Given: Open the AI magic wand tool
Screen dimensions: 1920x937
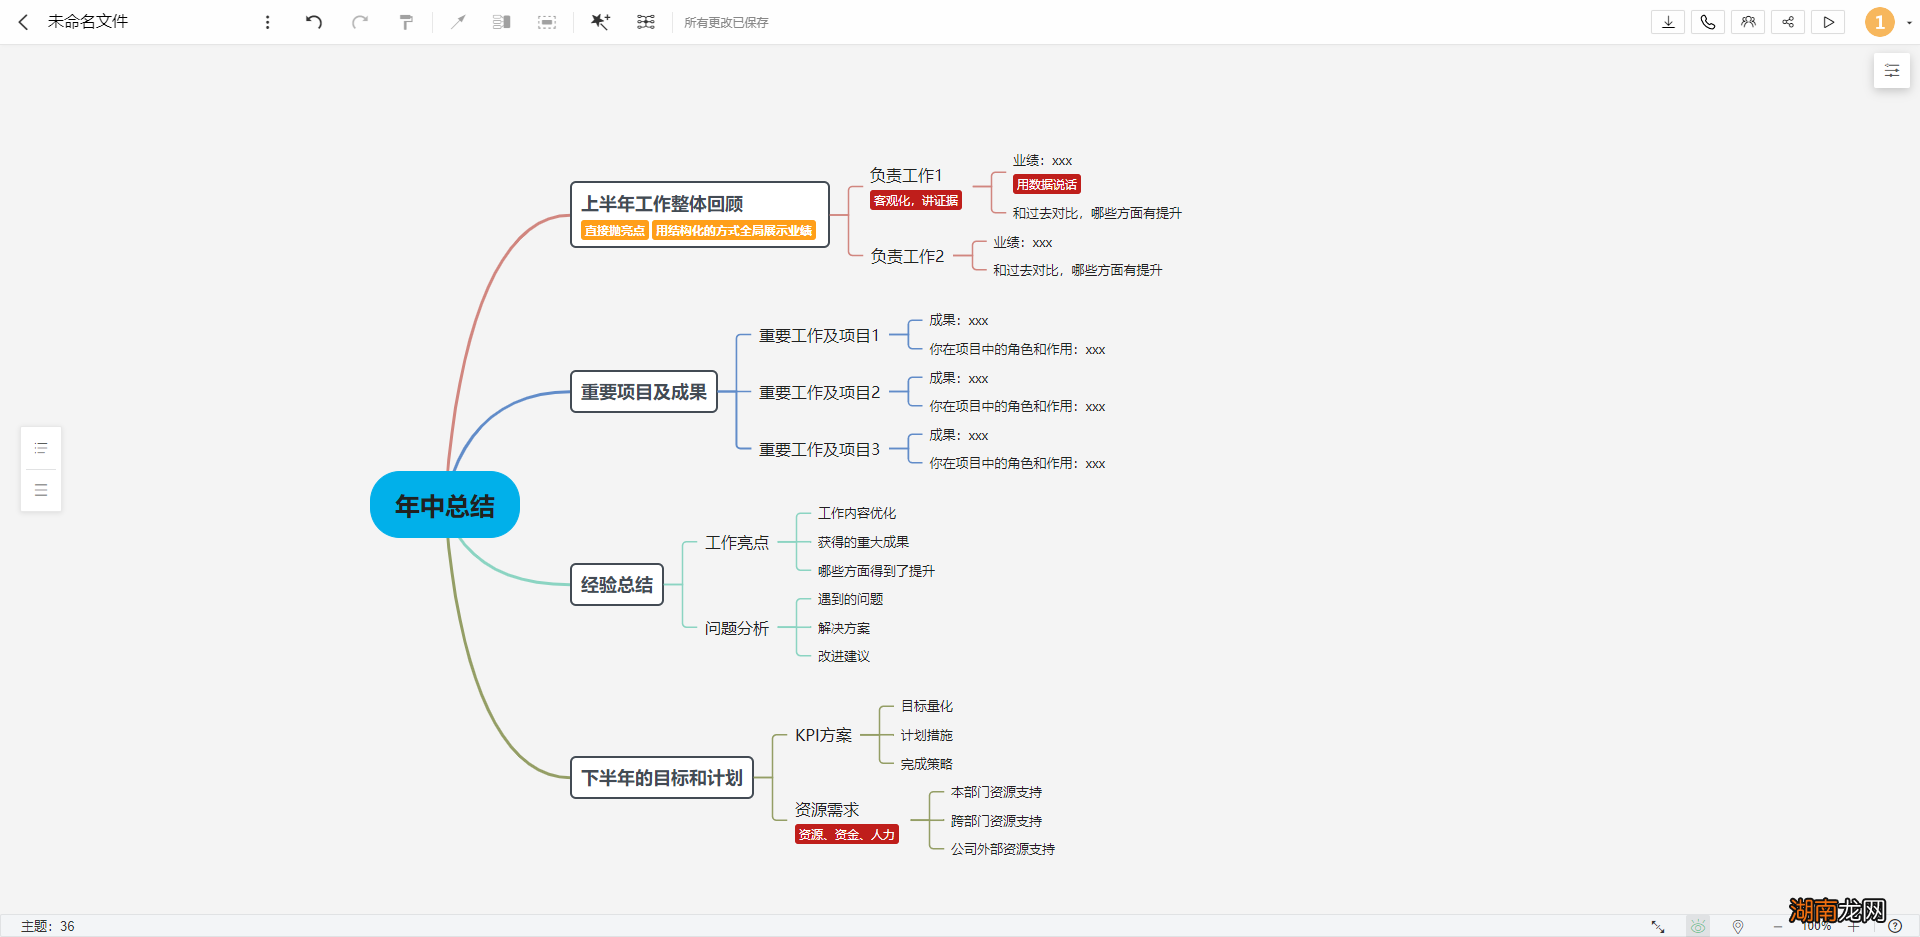Looking at the screenshot, I should (600, 21).
